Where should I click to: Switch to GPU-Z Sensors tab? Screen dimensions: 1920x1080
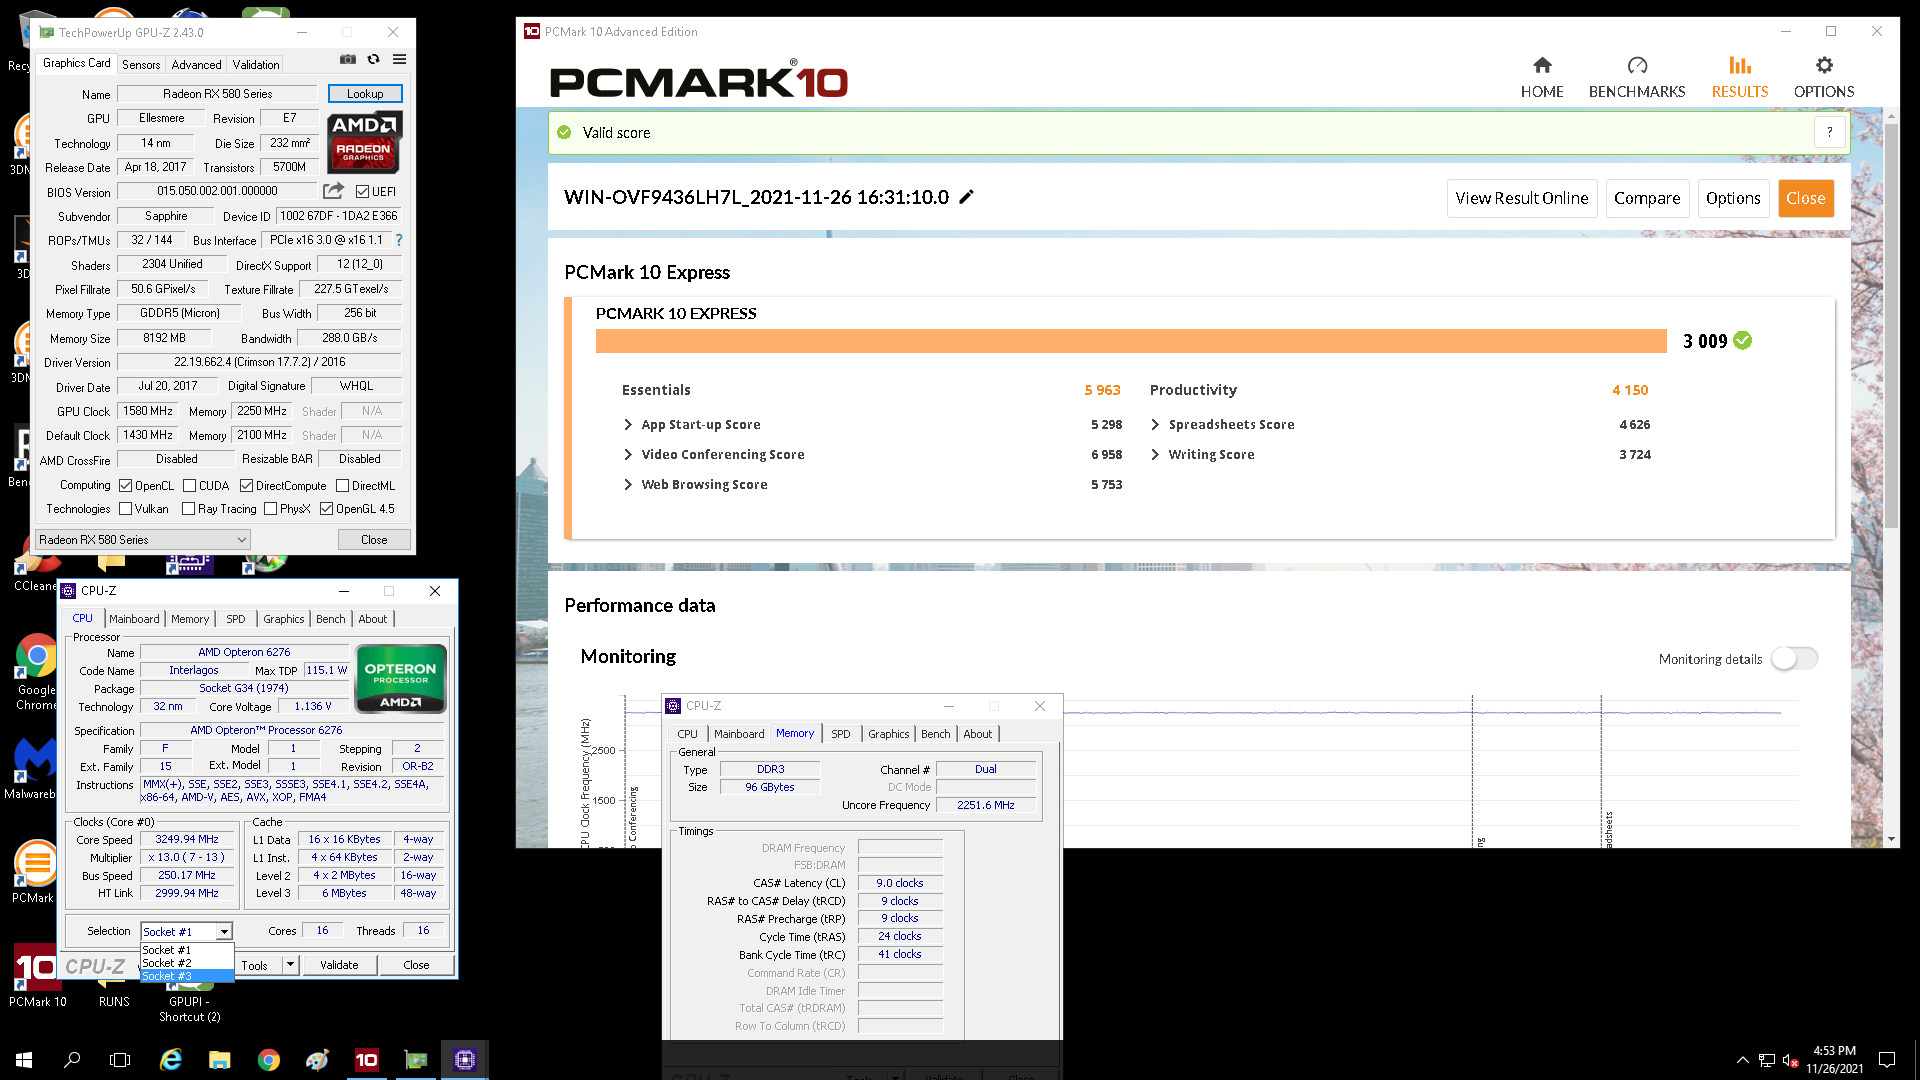click(141, 64)
